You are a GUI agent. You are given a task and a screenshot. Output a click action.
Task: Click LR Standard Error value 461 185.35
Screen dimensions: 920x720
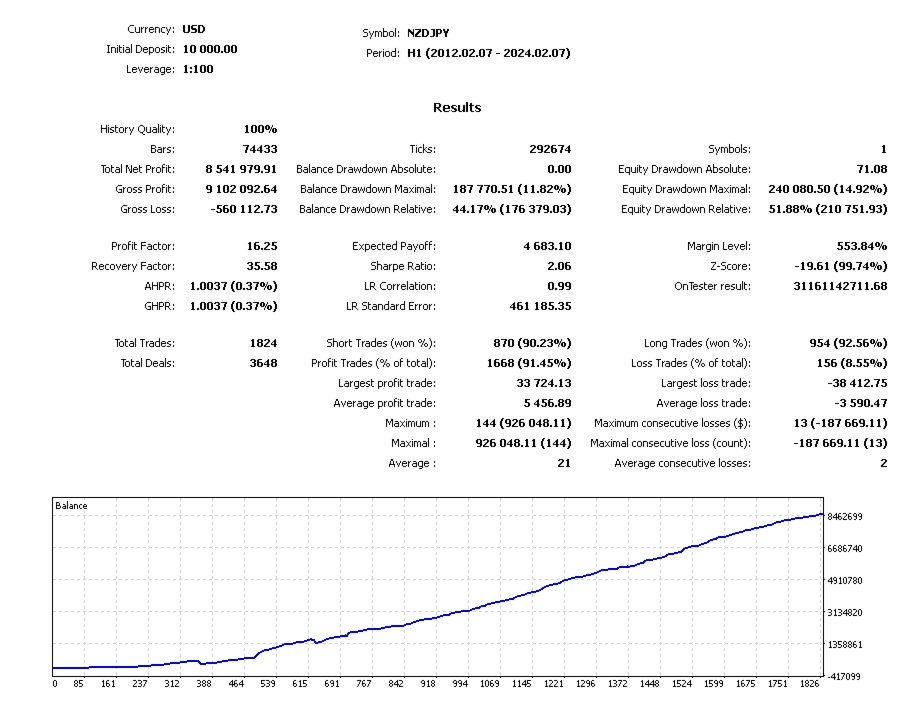(x=540, y=306)
